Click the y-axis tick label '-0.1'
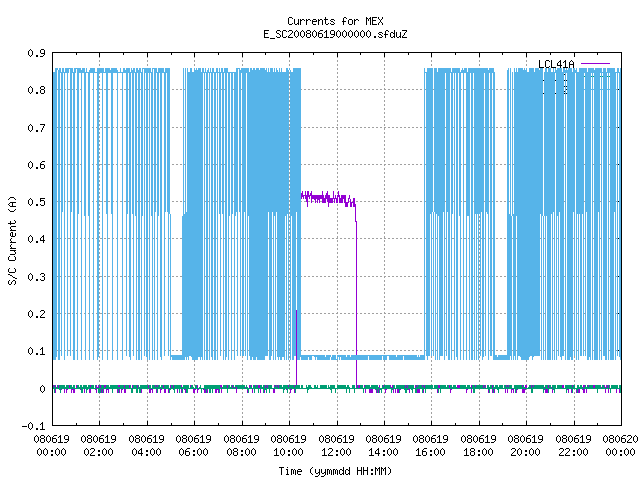The image size is (640, 480). pos(33,426)
